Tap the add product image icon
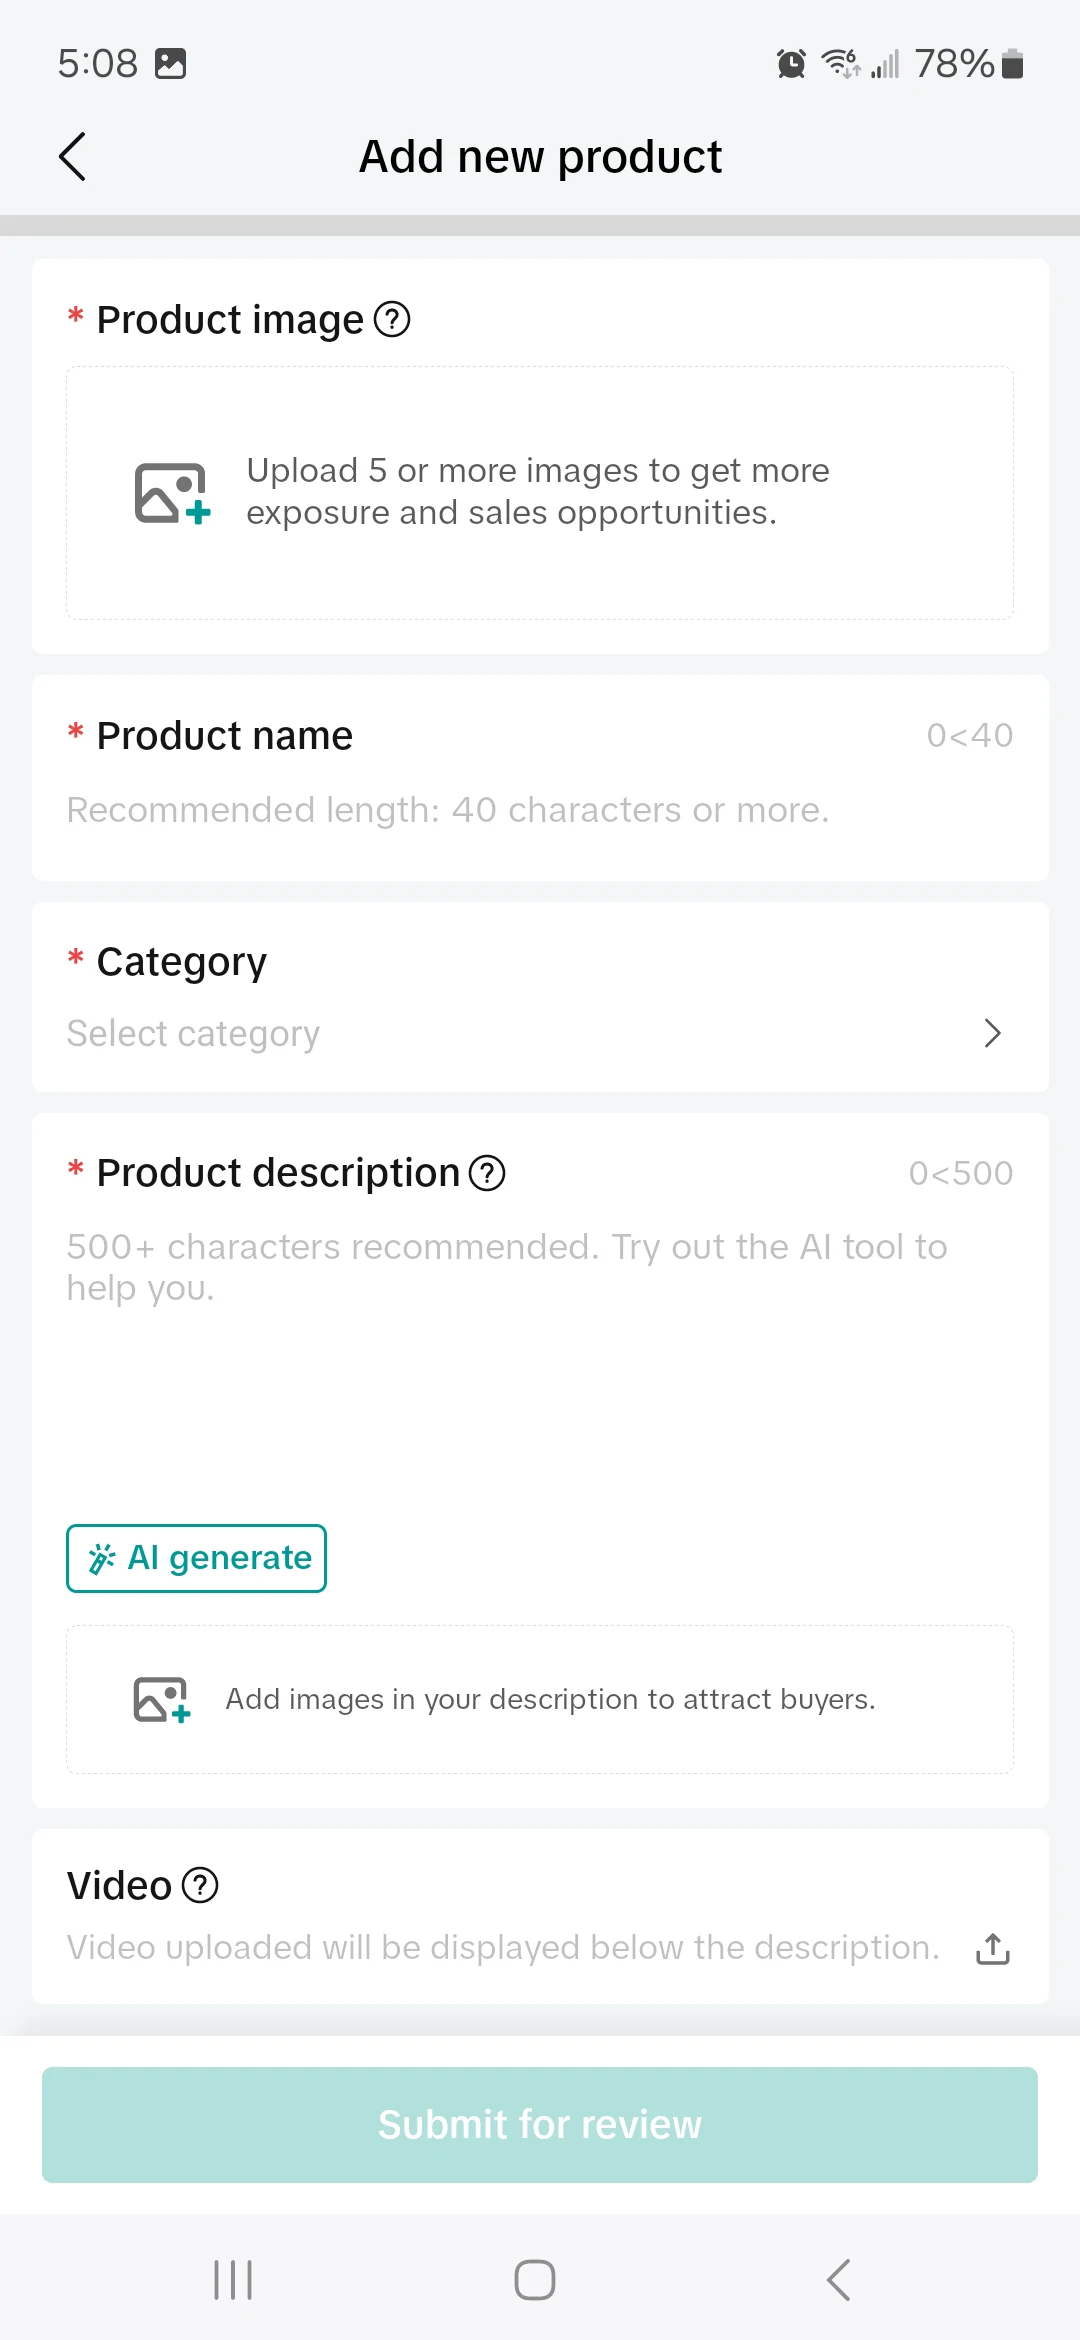The width and height of the screenshot is (1080, 2340). [x=172, y=493]
